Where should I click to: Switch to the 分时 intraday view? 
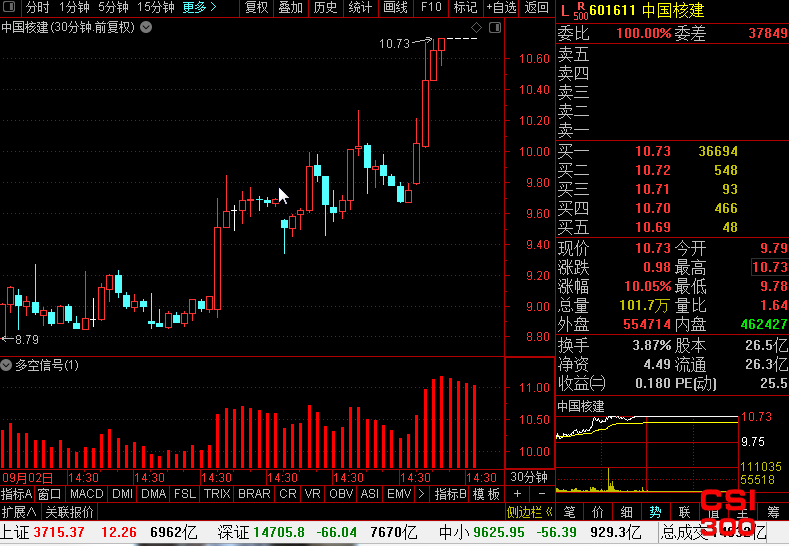tap(38, 7)
